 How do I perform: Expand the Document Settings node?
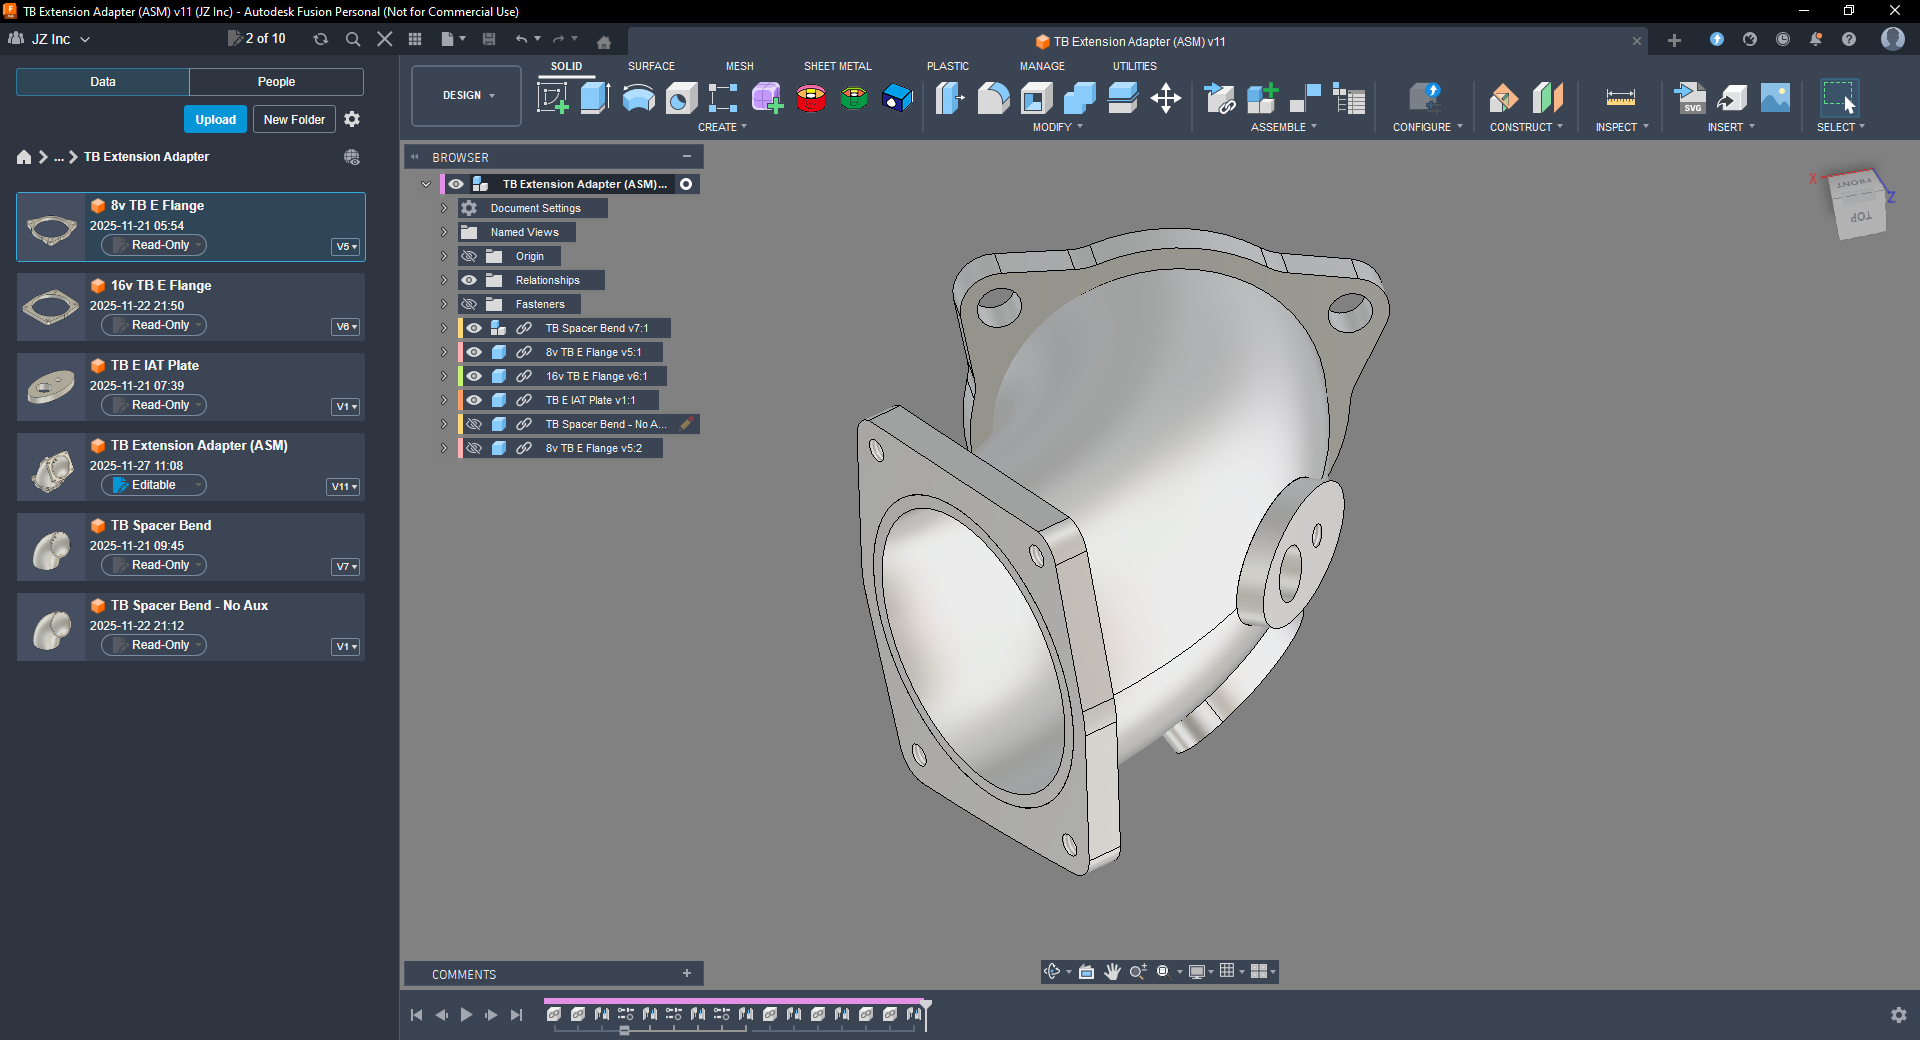click(x=444, y=208)
